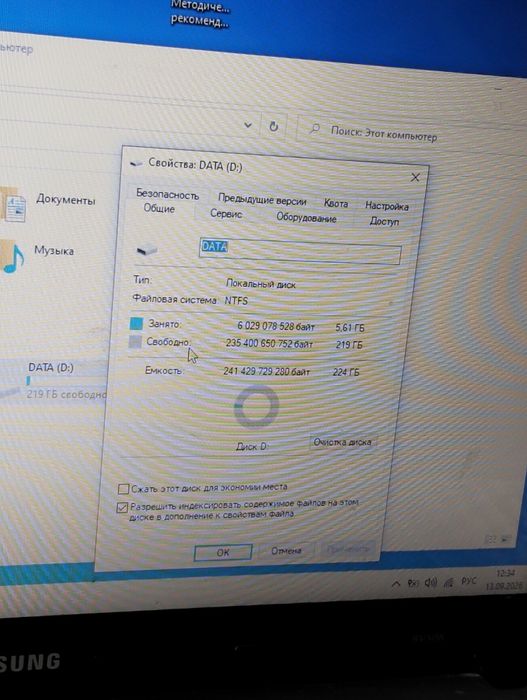Open the Методиче... рекоменд... desktop item

coord(200,13)
